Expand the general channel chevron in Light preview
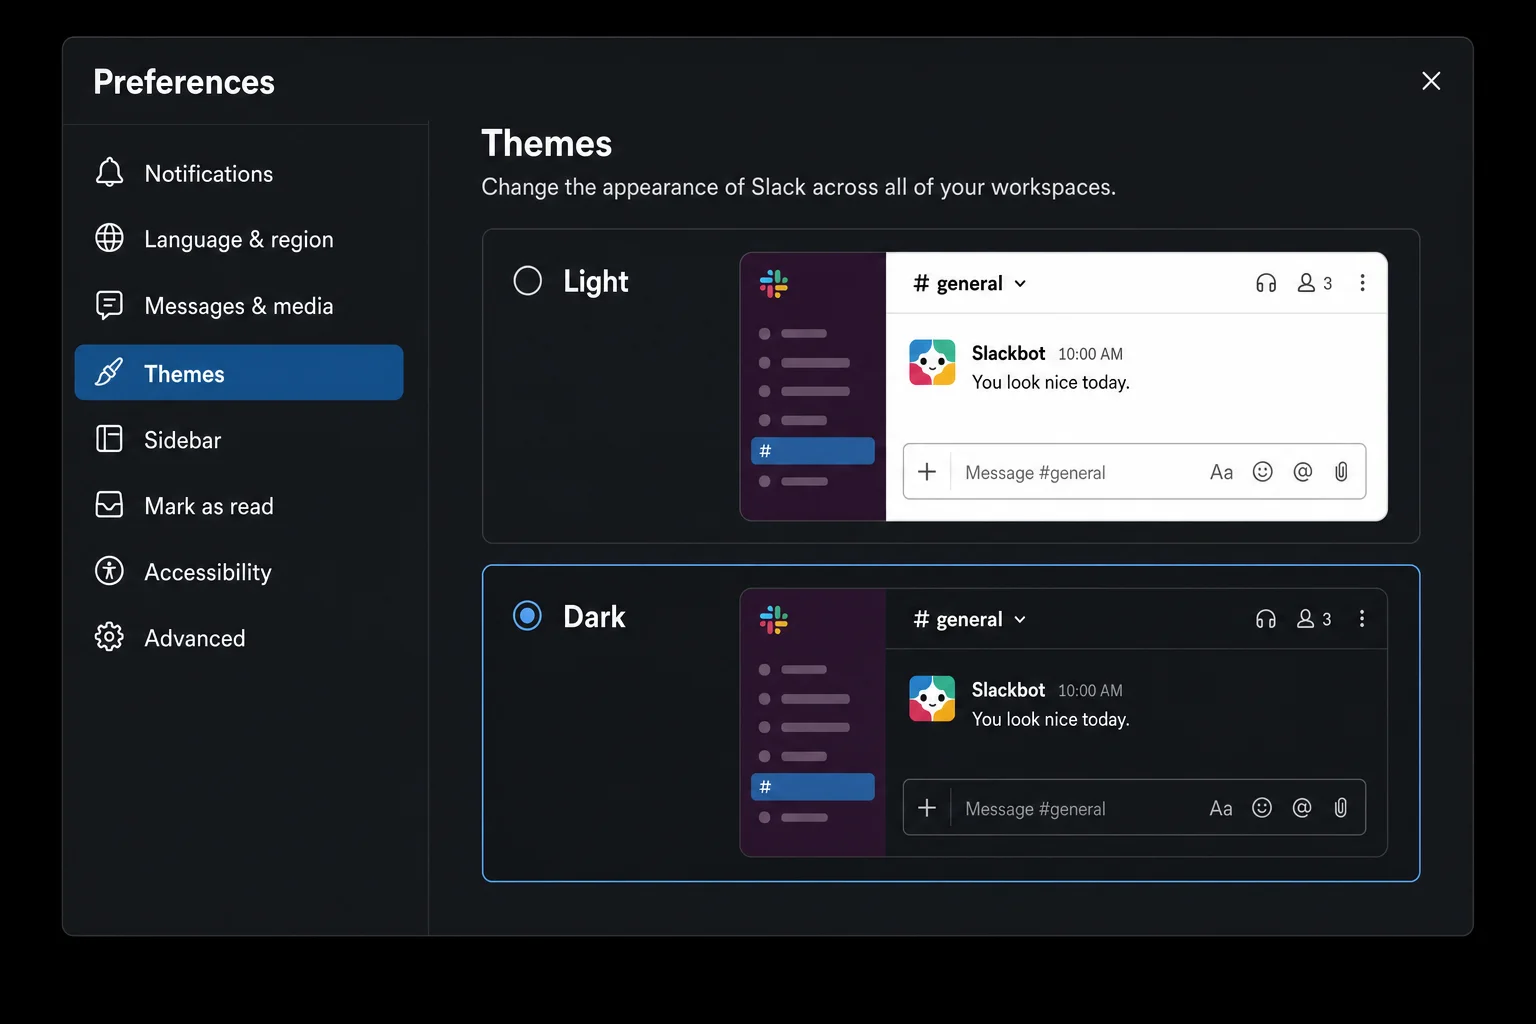 1020,284
